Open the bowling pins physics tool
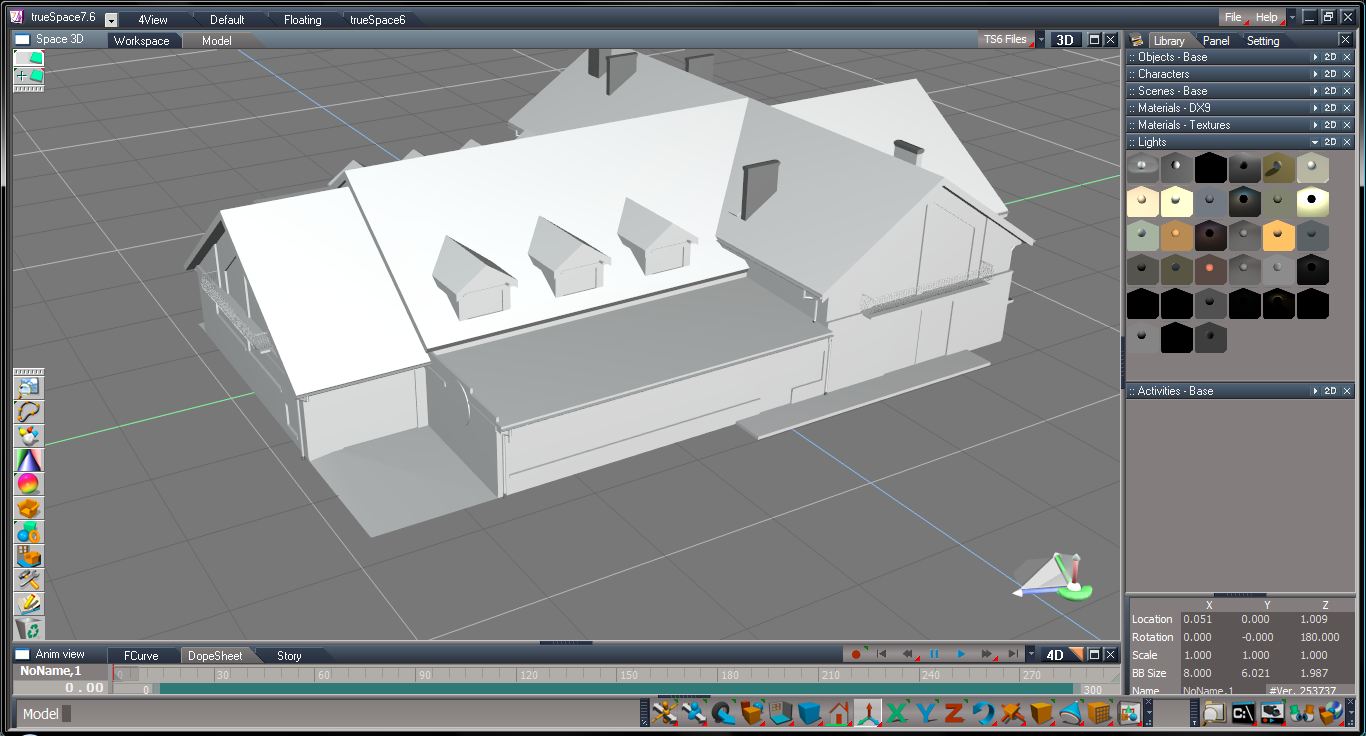1366x736 pixels. coord(28,436)
